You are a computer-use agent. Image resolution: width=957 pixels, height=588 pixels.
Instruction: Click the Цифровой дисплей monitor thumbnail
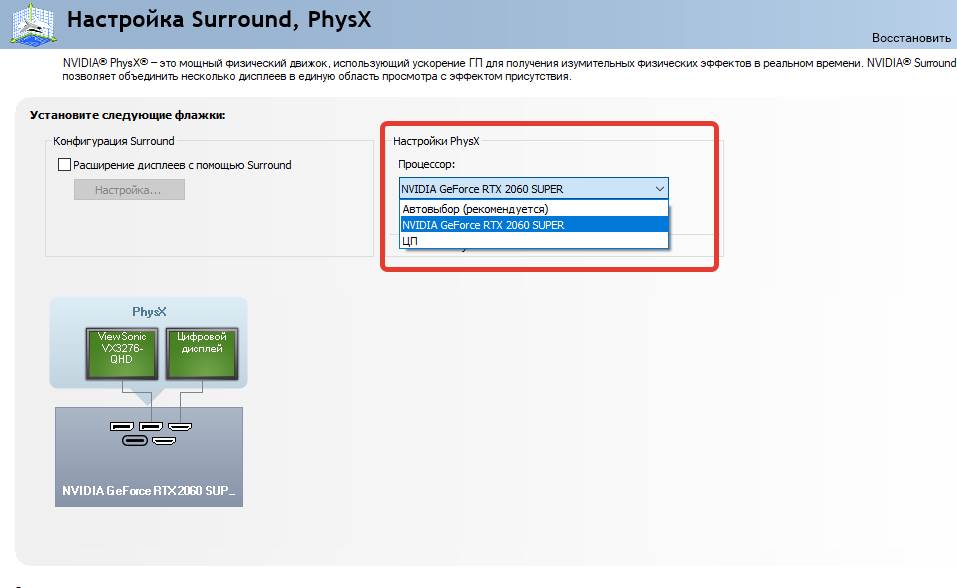[x=201, y=354]
